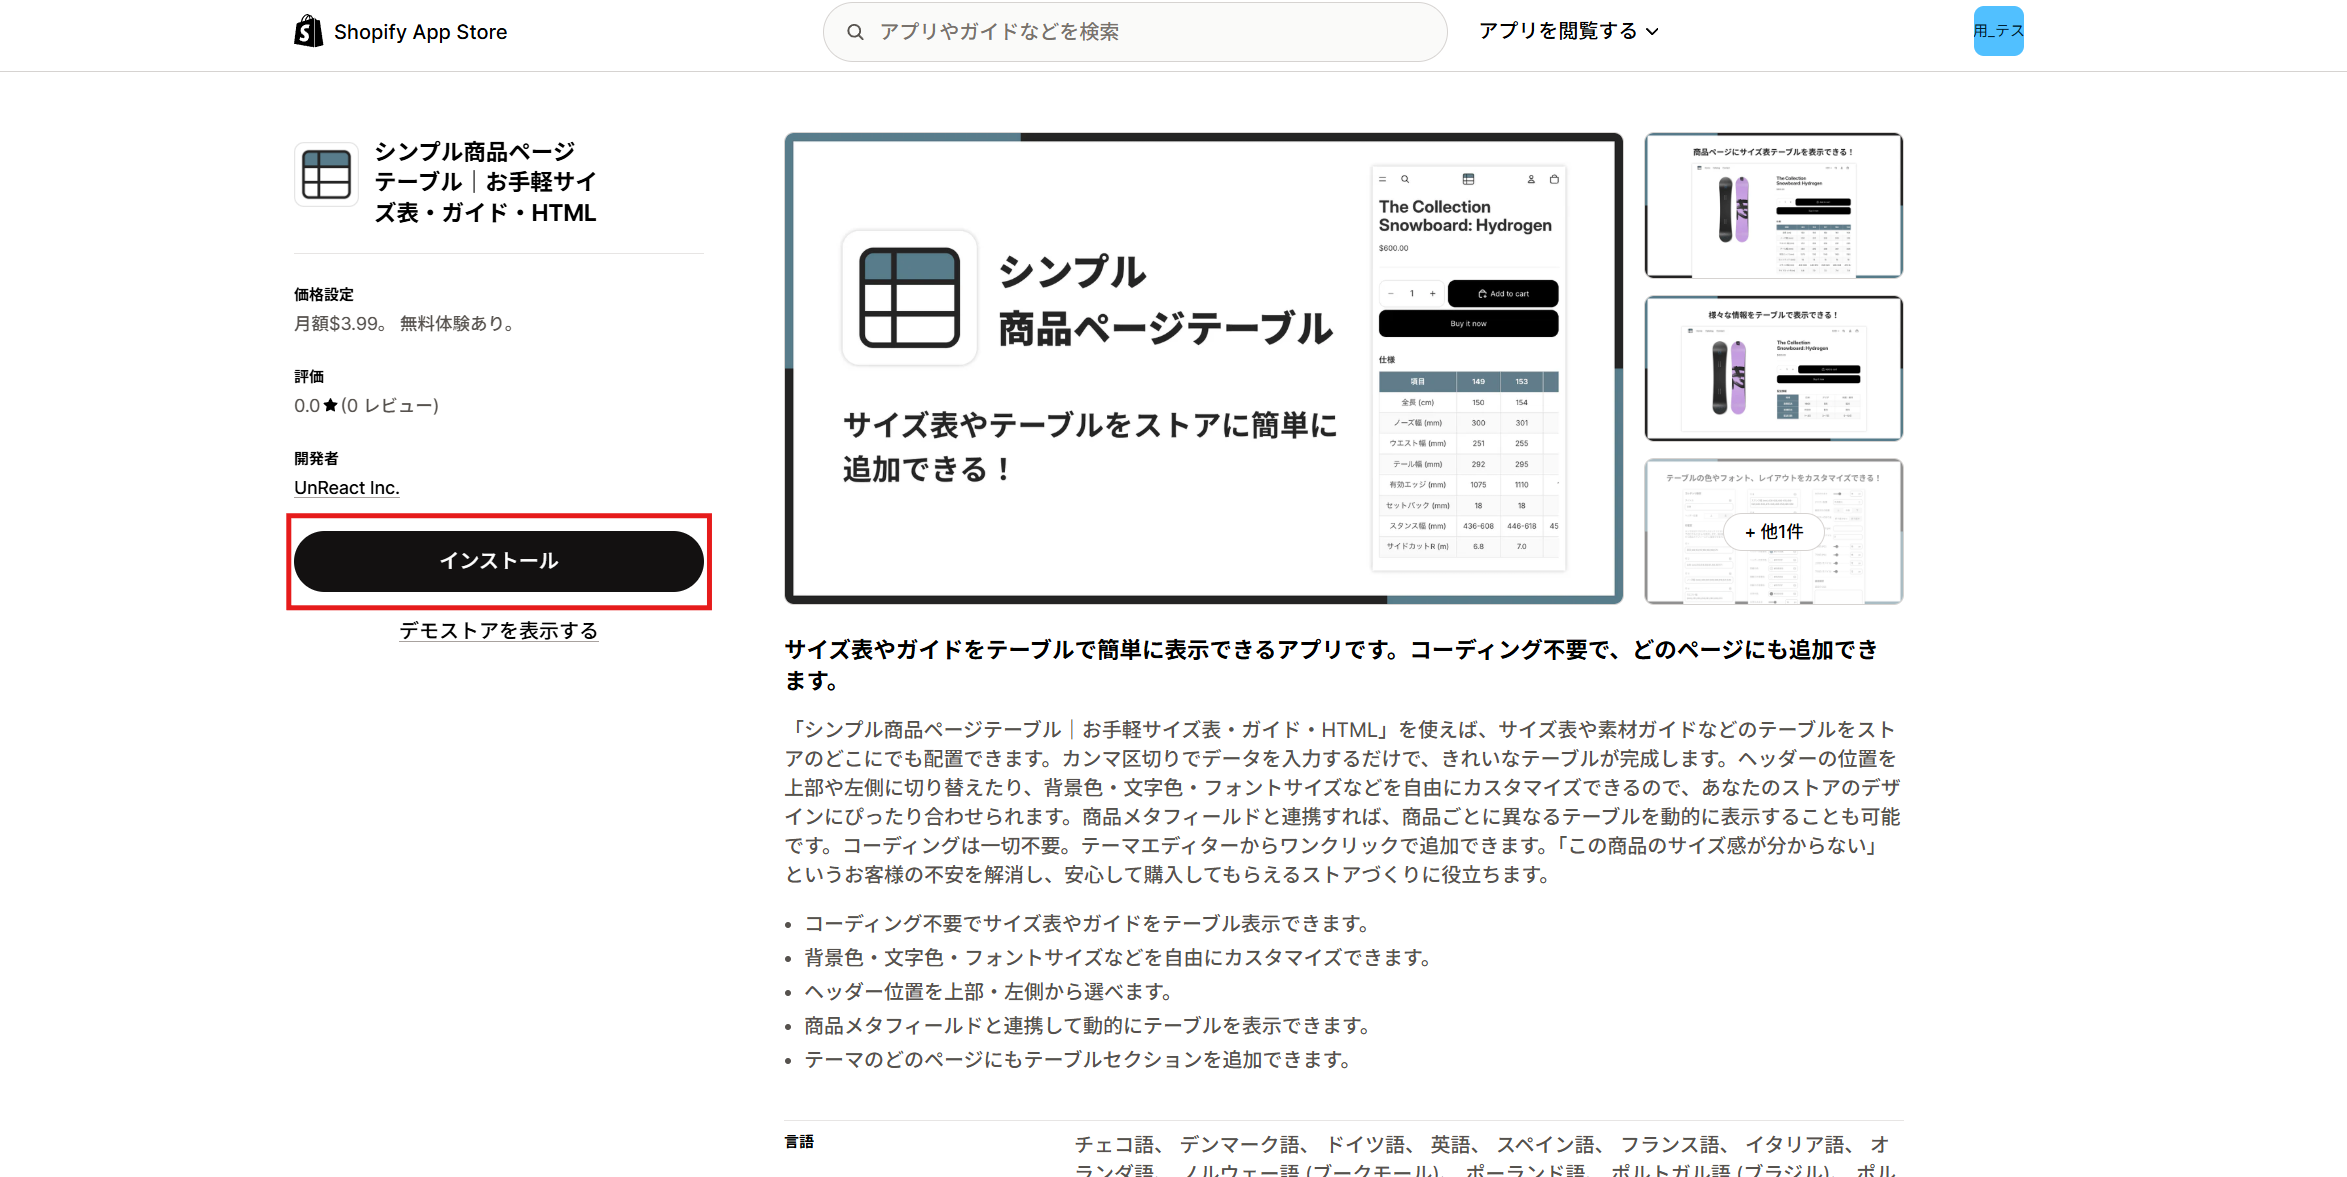This screenshot has width=2347, height=1177.
Task: Open thumbnail 商品ページにサイズ表テーブルを表示できる
Action: 1773,205
